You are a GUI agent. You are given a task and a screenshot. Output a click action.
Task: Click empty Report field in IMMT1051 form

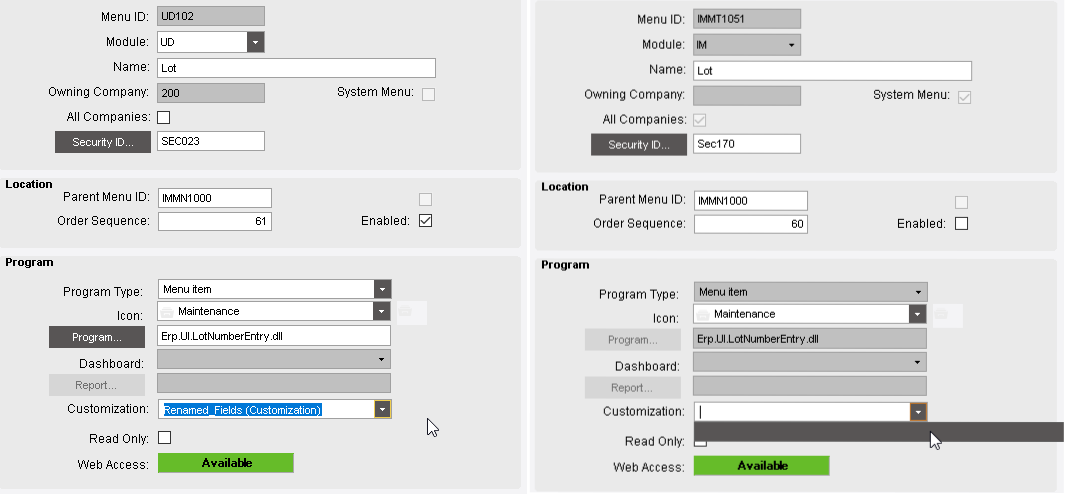(811, 386)
